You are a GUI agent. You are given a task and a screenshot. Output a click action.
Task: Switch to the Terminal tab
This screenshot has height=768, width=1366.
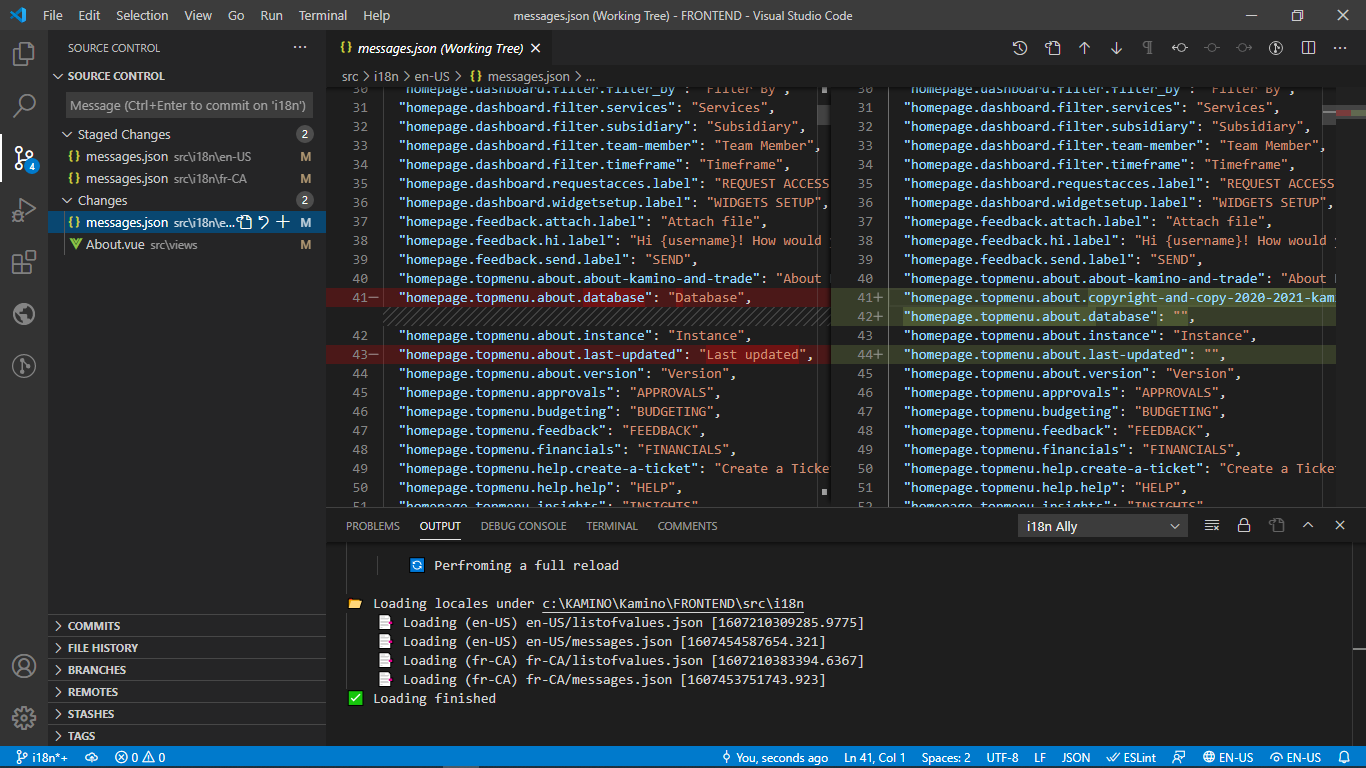coord(611,525)
